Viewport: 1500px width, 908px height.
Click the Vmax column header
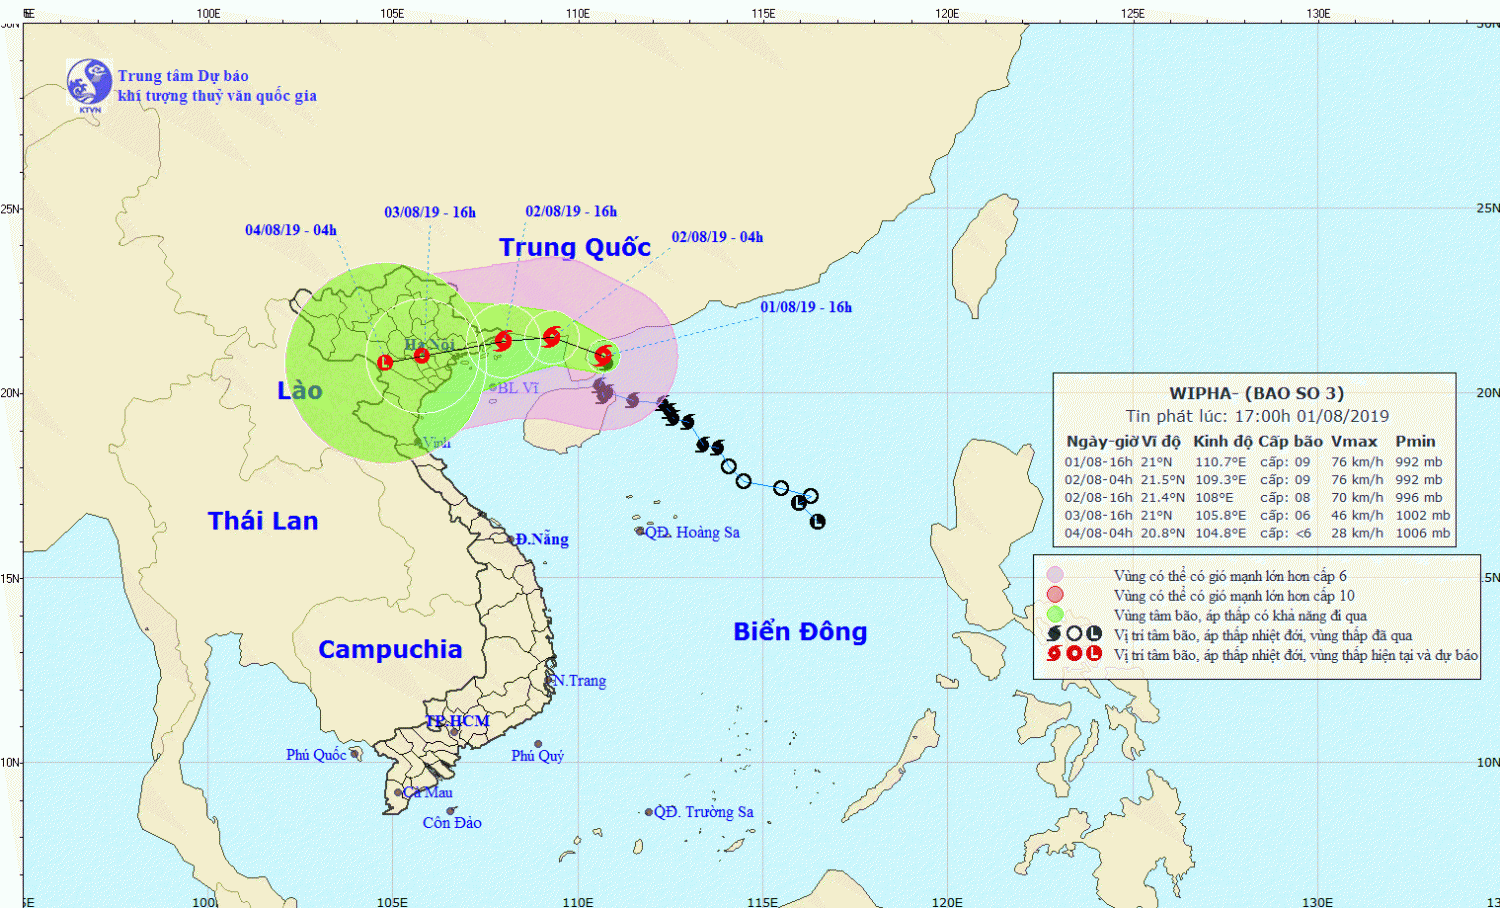click(1354, 441)
